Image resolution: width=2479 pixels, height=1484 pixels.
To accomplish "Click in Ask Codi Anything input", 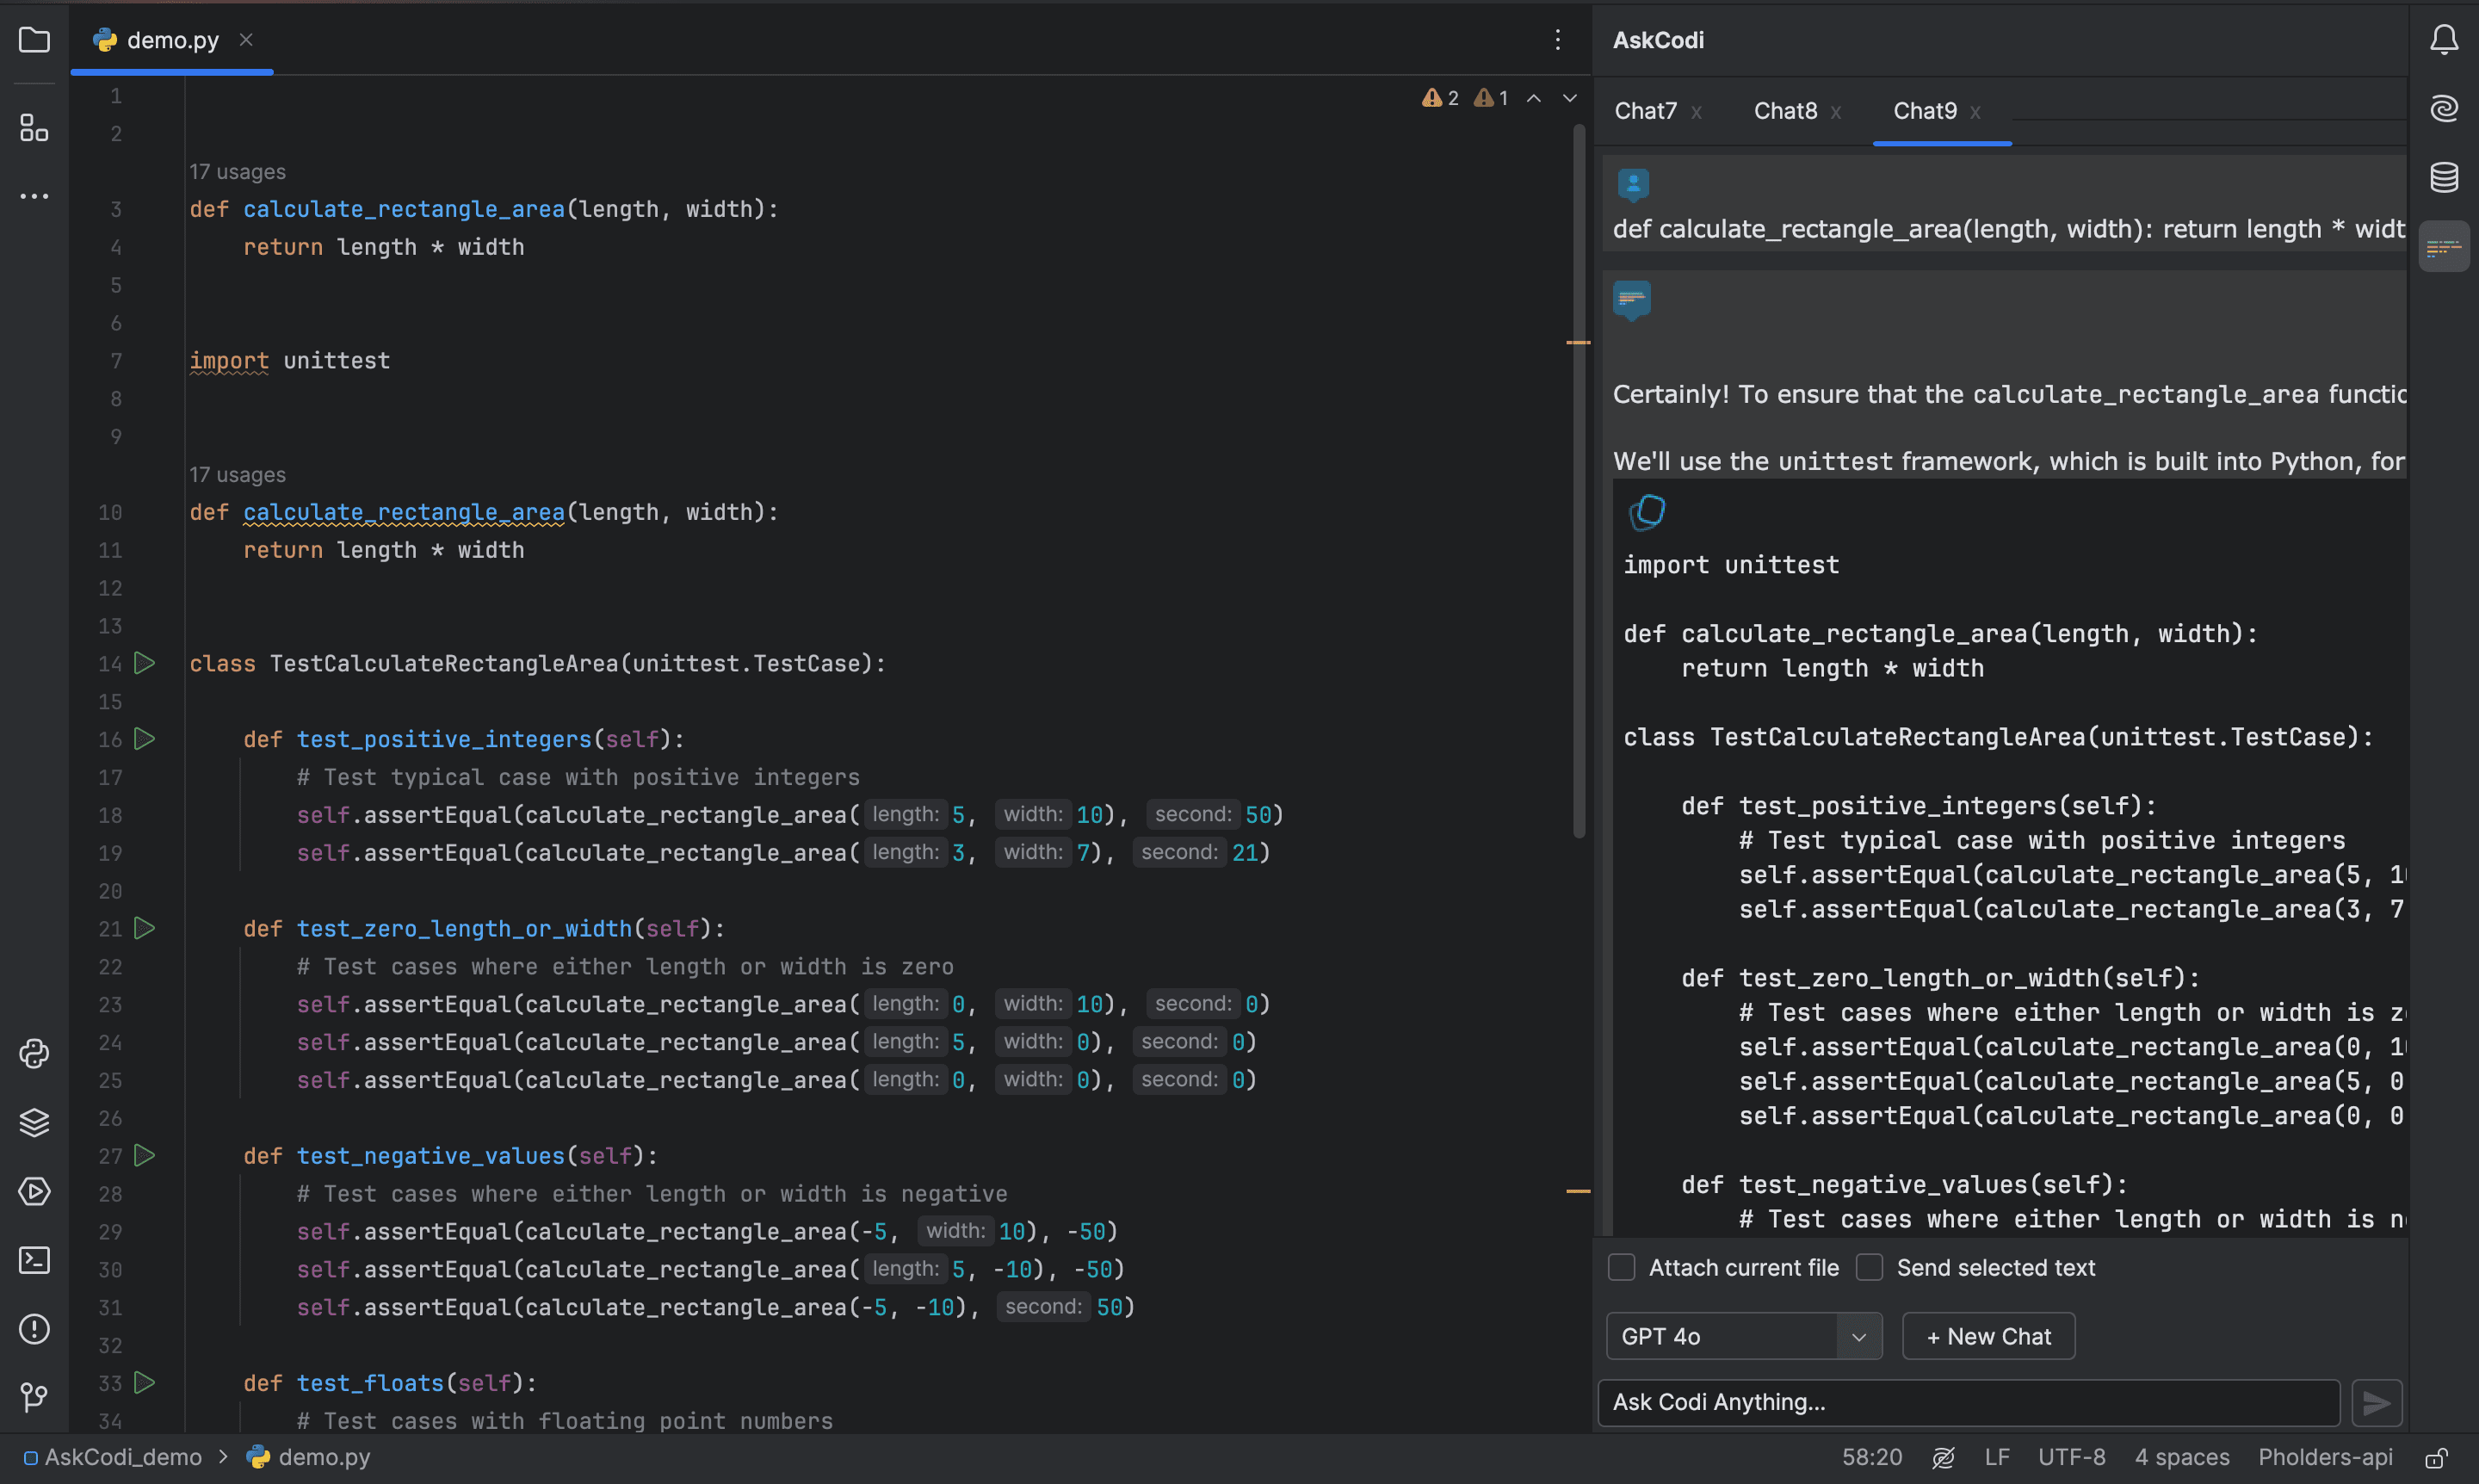I will coord(1969,1403).
